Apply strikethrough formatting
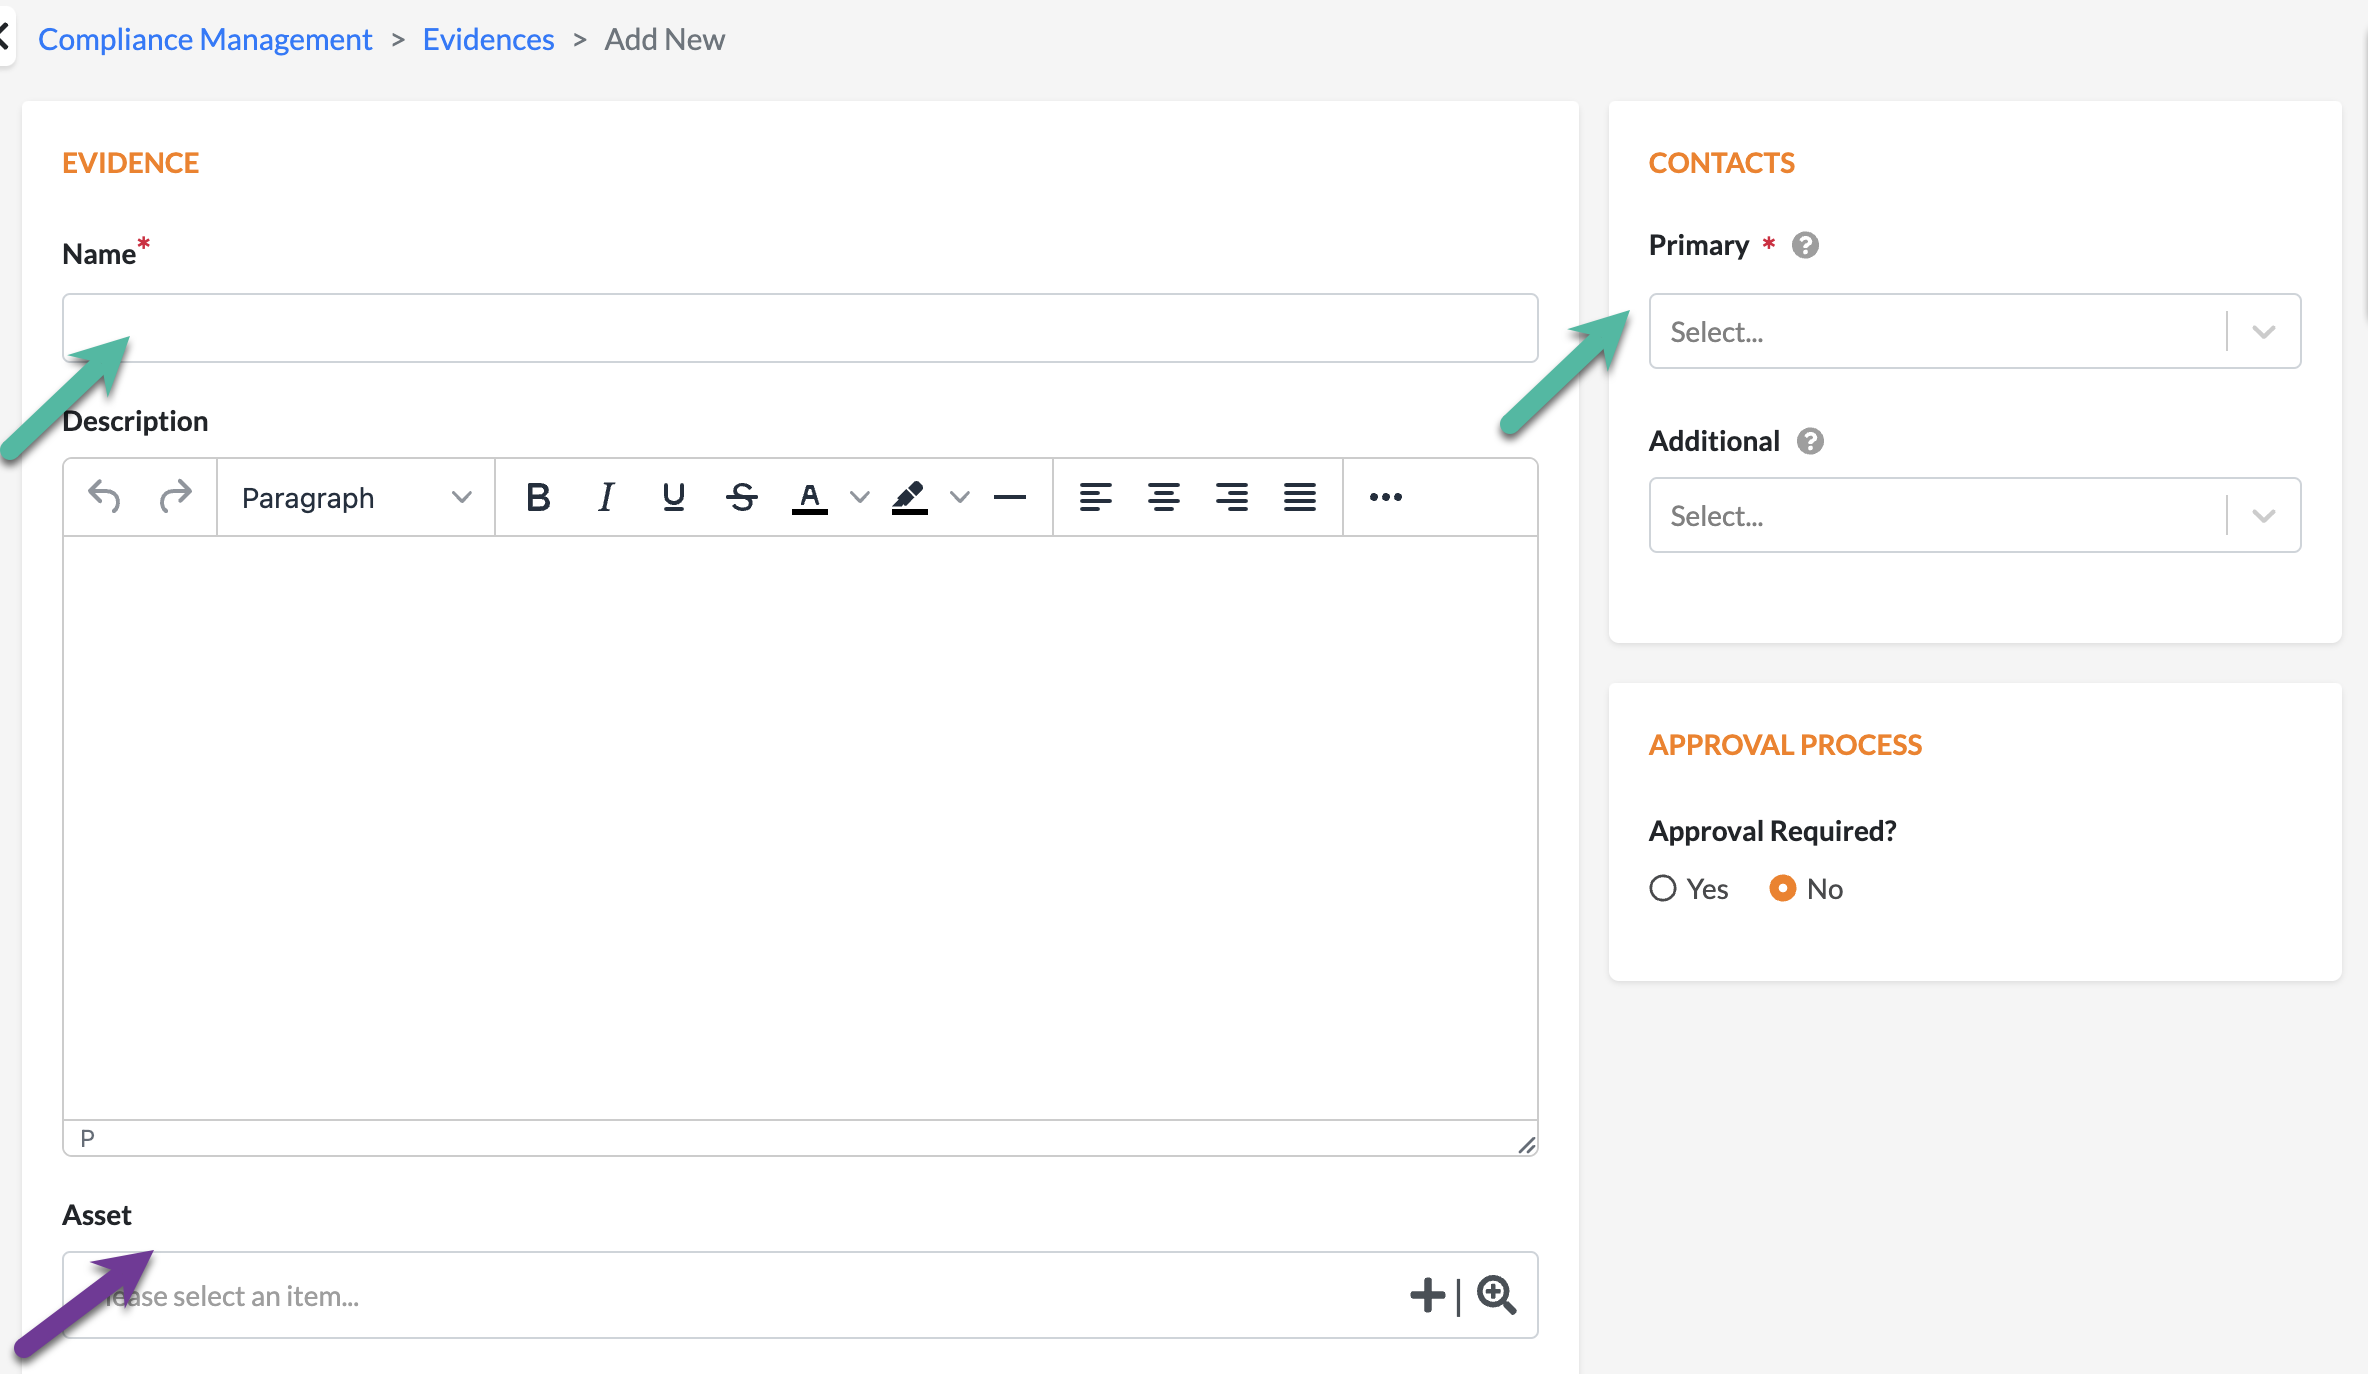2368x1374 pixels. coord(741,497)
